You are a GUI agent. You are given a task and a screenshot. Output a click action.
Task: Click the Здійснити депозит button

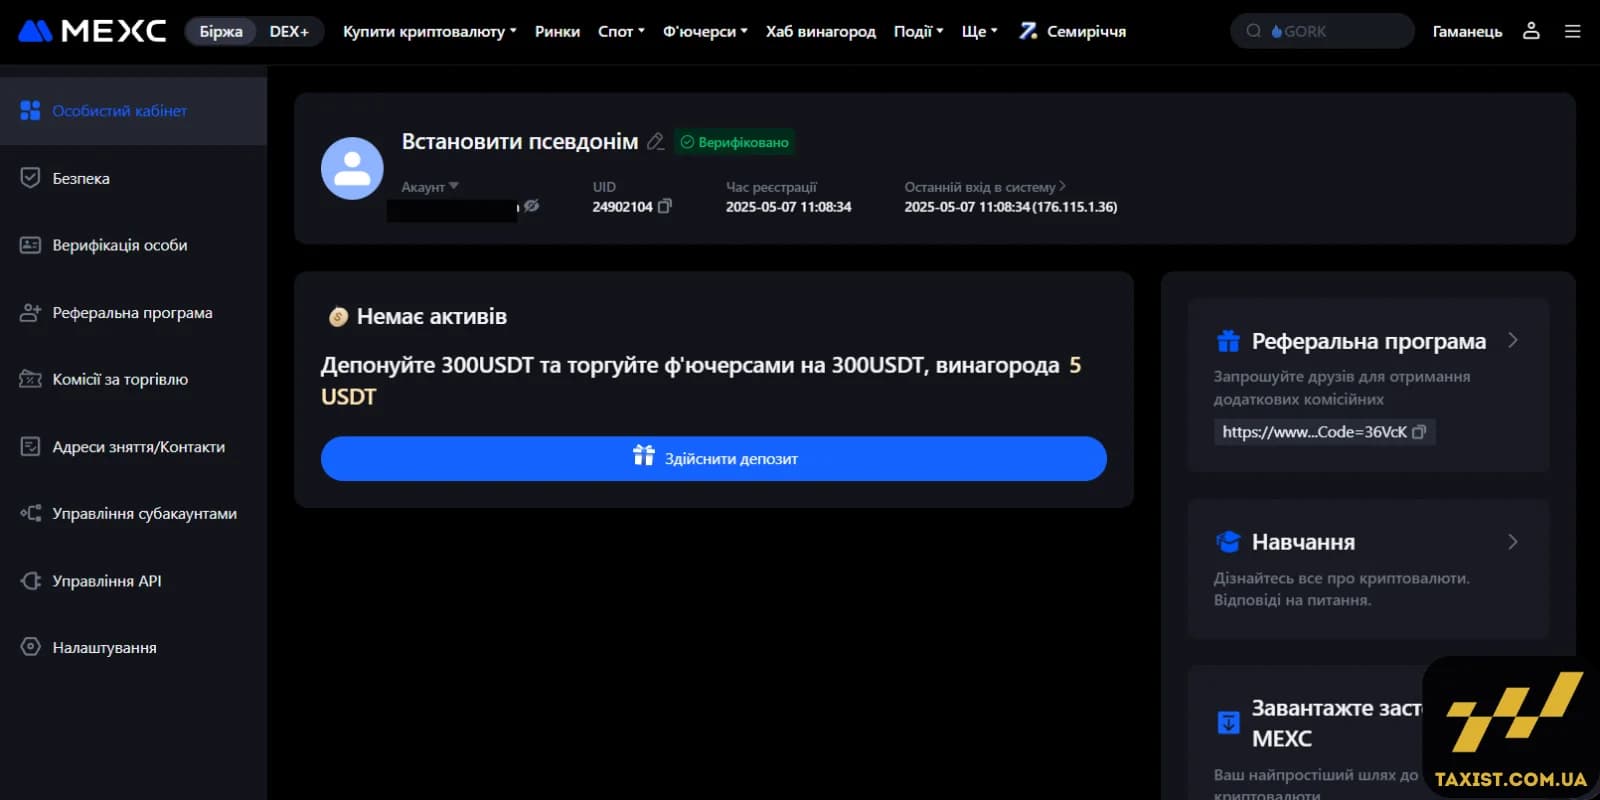[x=713, y=458]
